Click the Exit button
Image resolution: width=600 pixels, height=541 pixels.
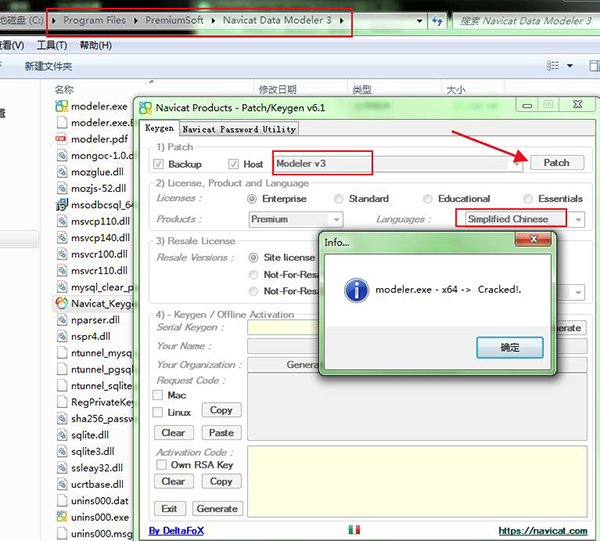coord(170,508)
